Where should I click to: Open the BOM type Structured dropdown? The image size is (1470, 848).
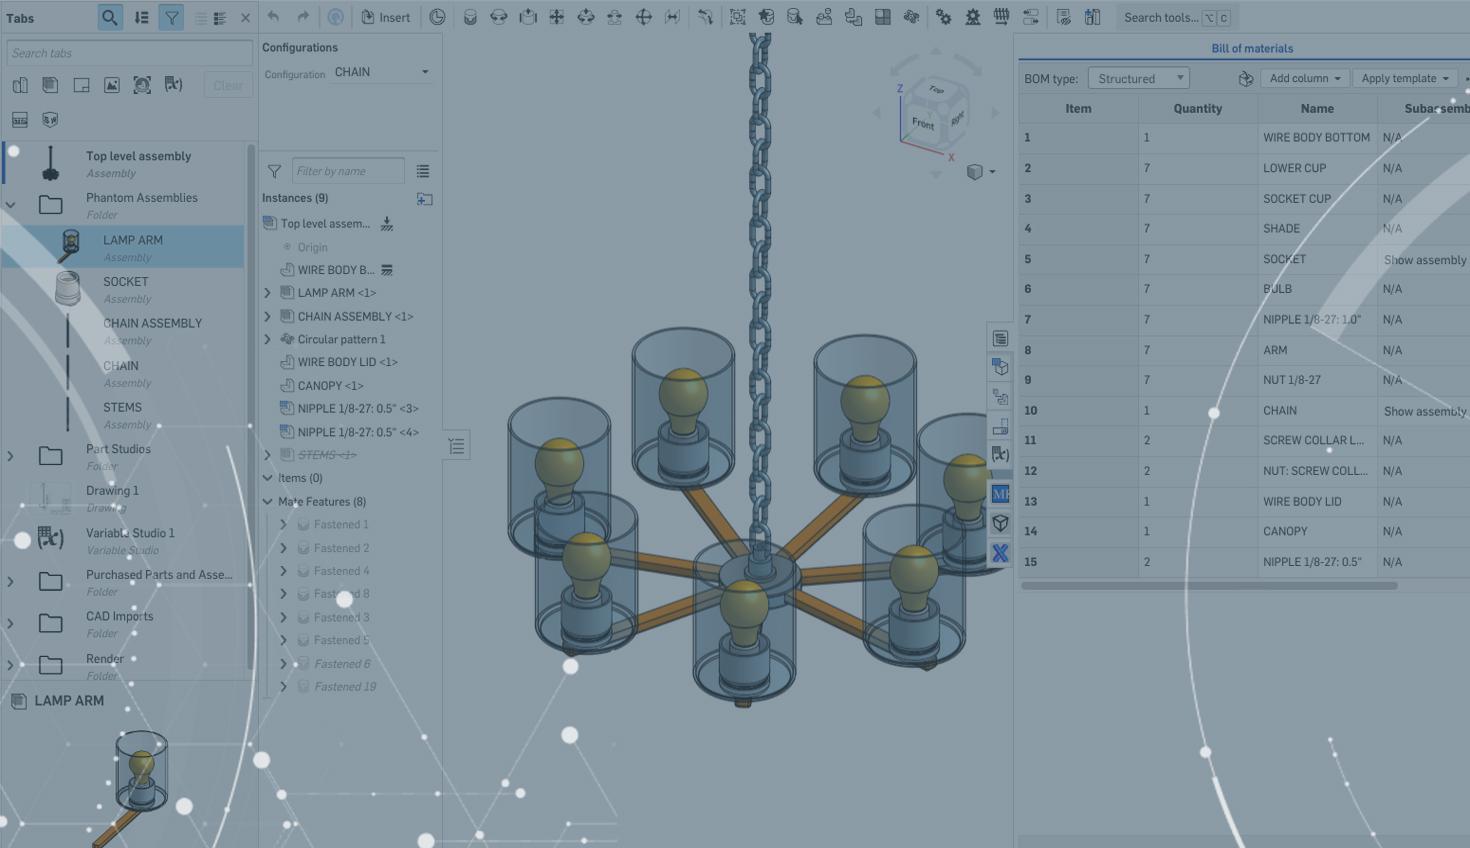(x=1138, y=78)
